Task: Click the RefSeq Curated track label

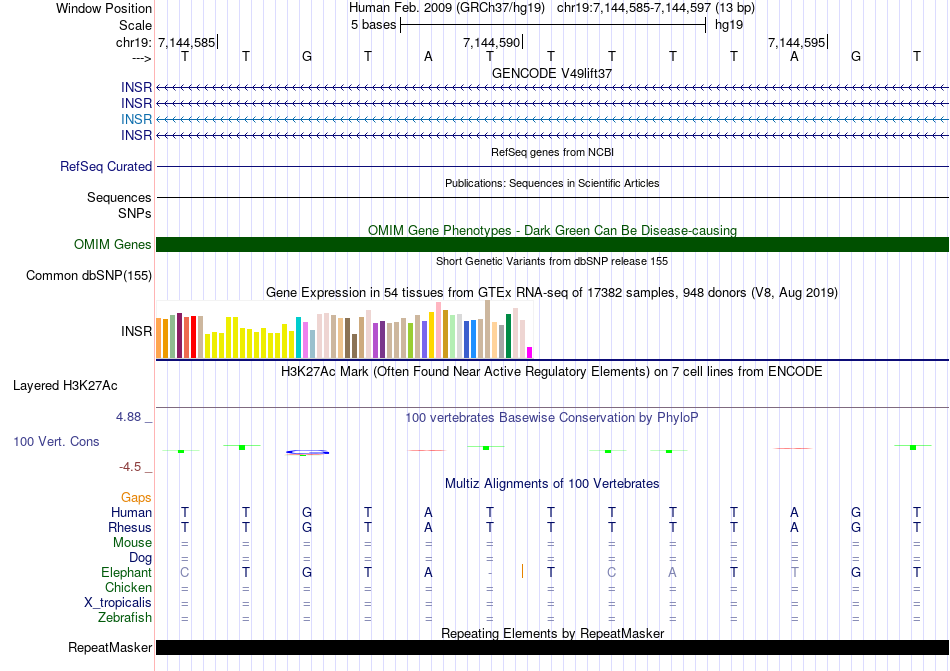Action: 106,167
